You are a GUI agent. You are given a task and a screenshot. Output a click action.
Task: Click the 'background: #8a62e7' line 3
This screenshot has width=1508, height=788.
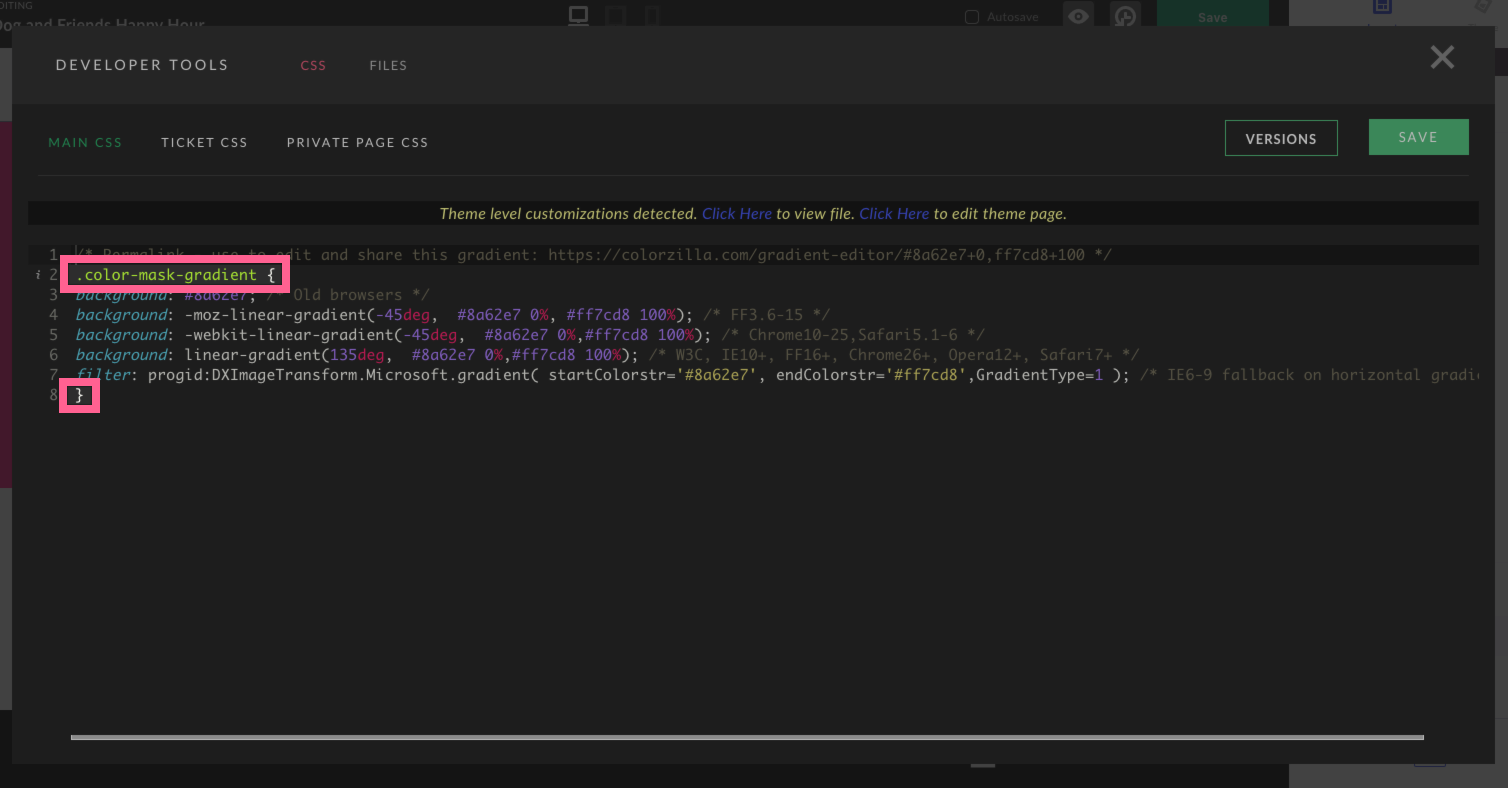coord(252,295)
